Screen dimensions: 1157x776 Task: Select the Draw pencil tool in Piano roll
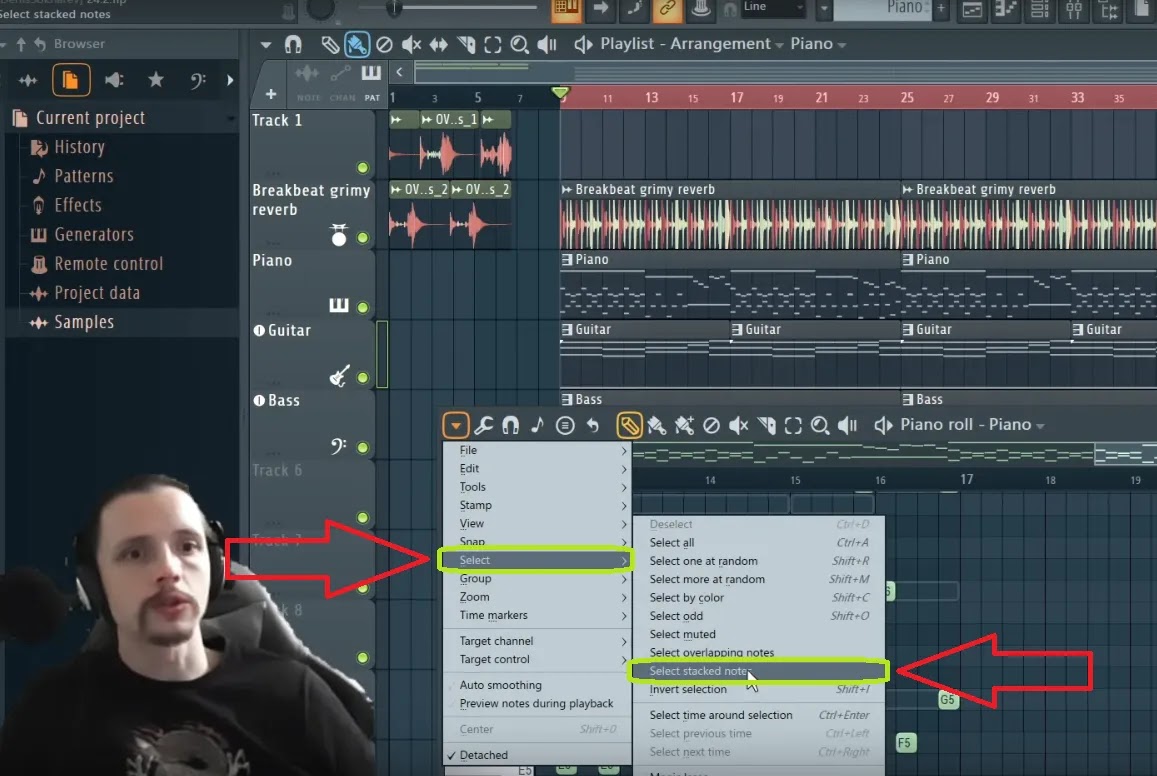[x=629, y=425]
